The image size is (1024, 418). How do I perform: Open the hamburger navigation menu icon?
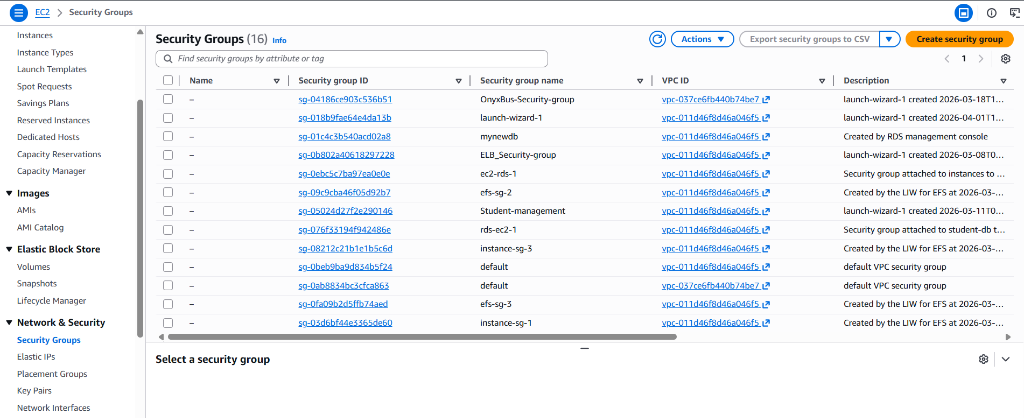point(19,12)
